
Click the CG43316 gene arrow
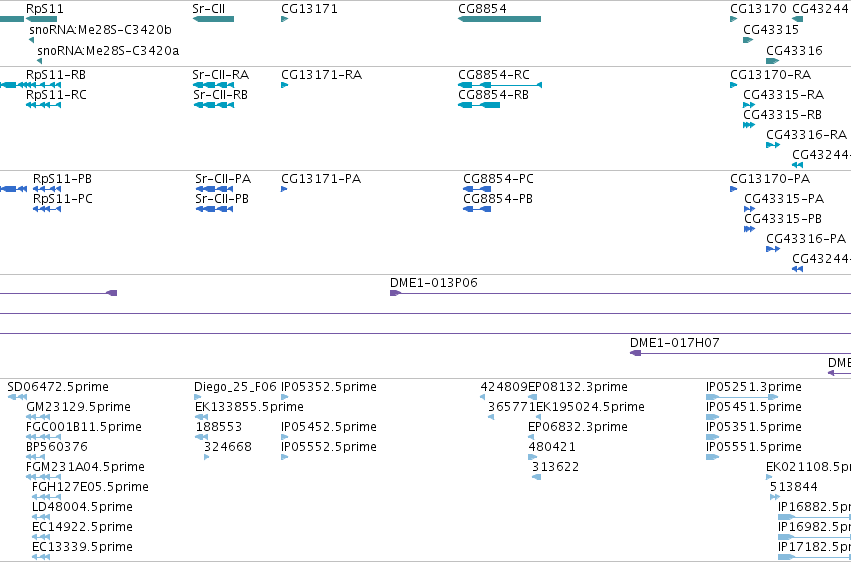[x=772, y=61]
